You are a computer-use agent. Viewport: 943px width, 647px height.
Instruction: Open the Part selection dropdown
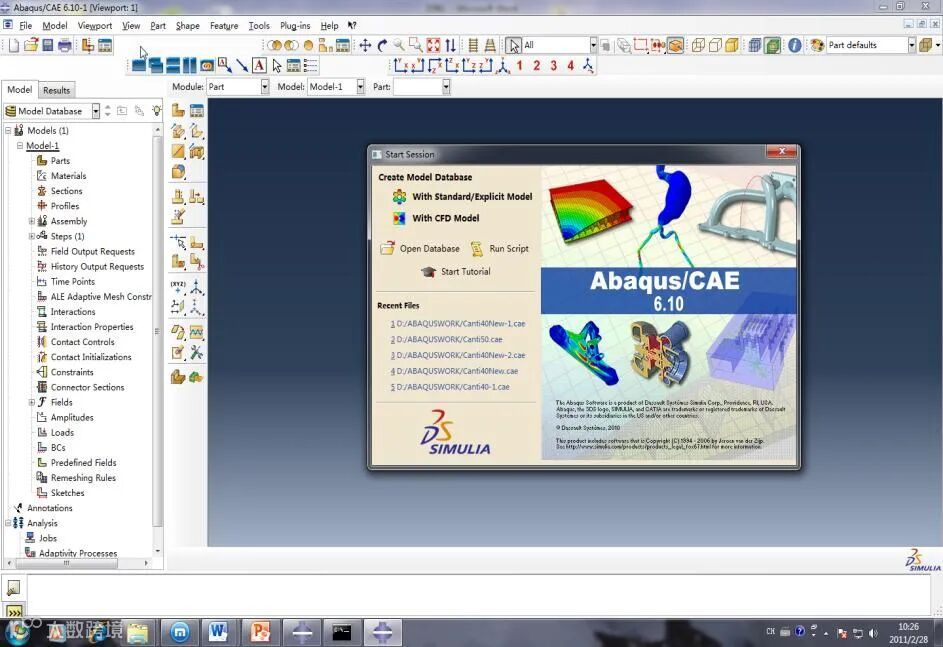click(446, 87)
